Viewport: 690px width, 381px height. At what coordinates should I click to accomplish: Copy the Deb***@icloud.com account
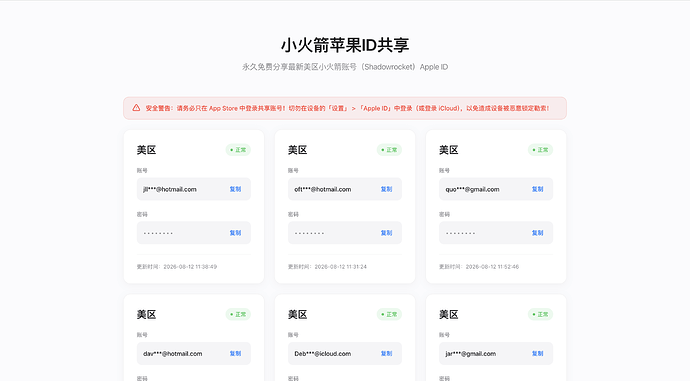click(386, 353)
